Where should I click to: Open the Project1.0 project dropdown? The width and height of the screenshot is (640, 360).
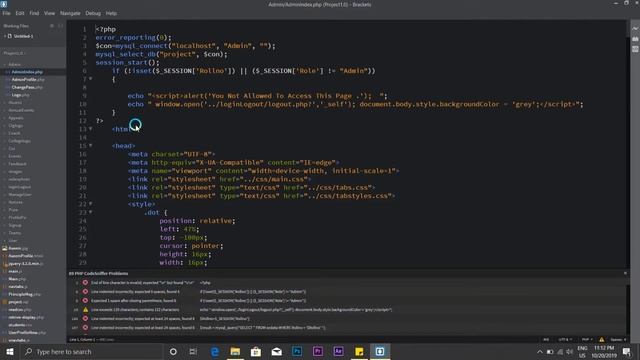tap(14, 53)
